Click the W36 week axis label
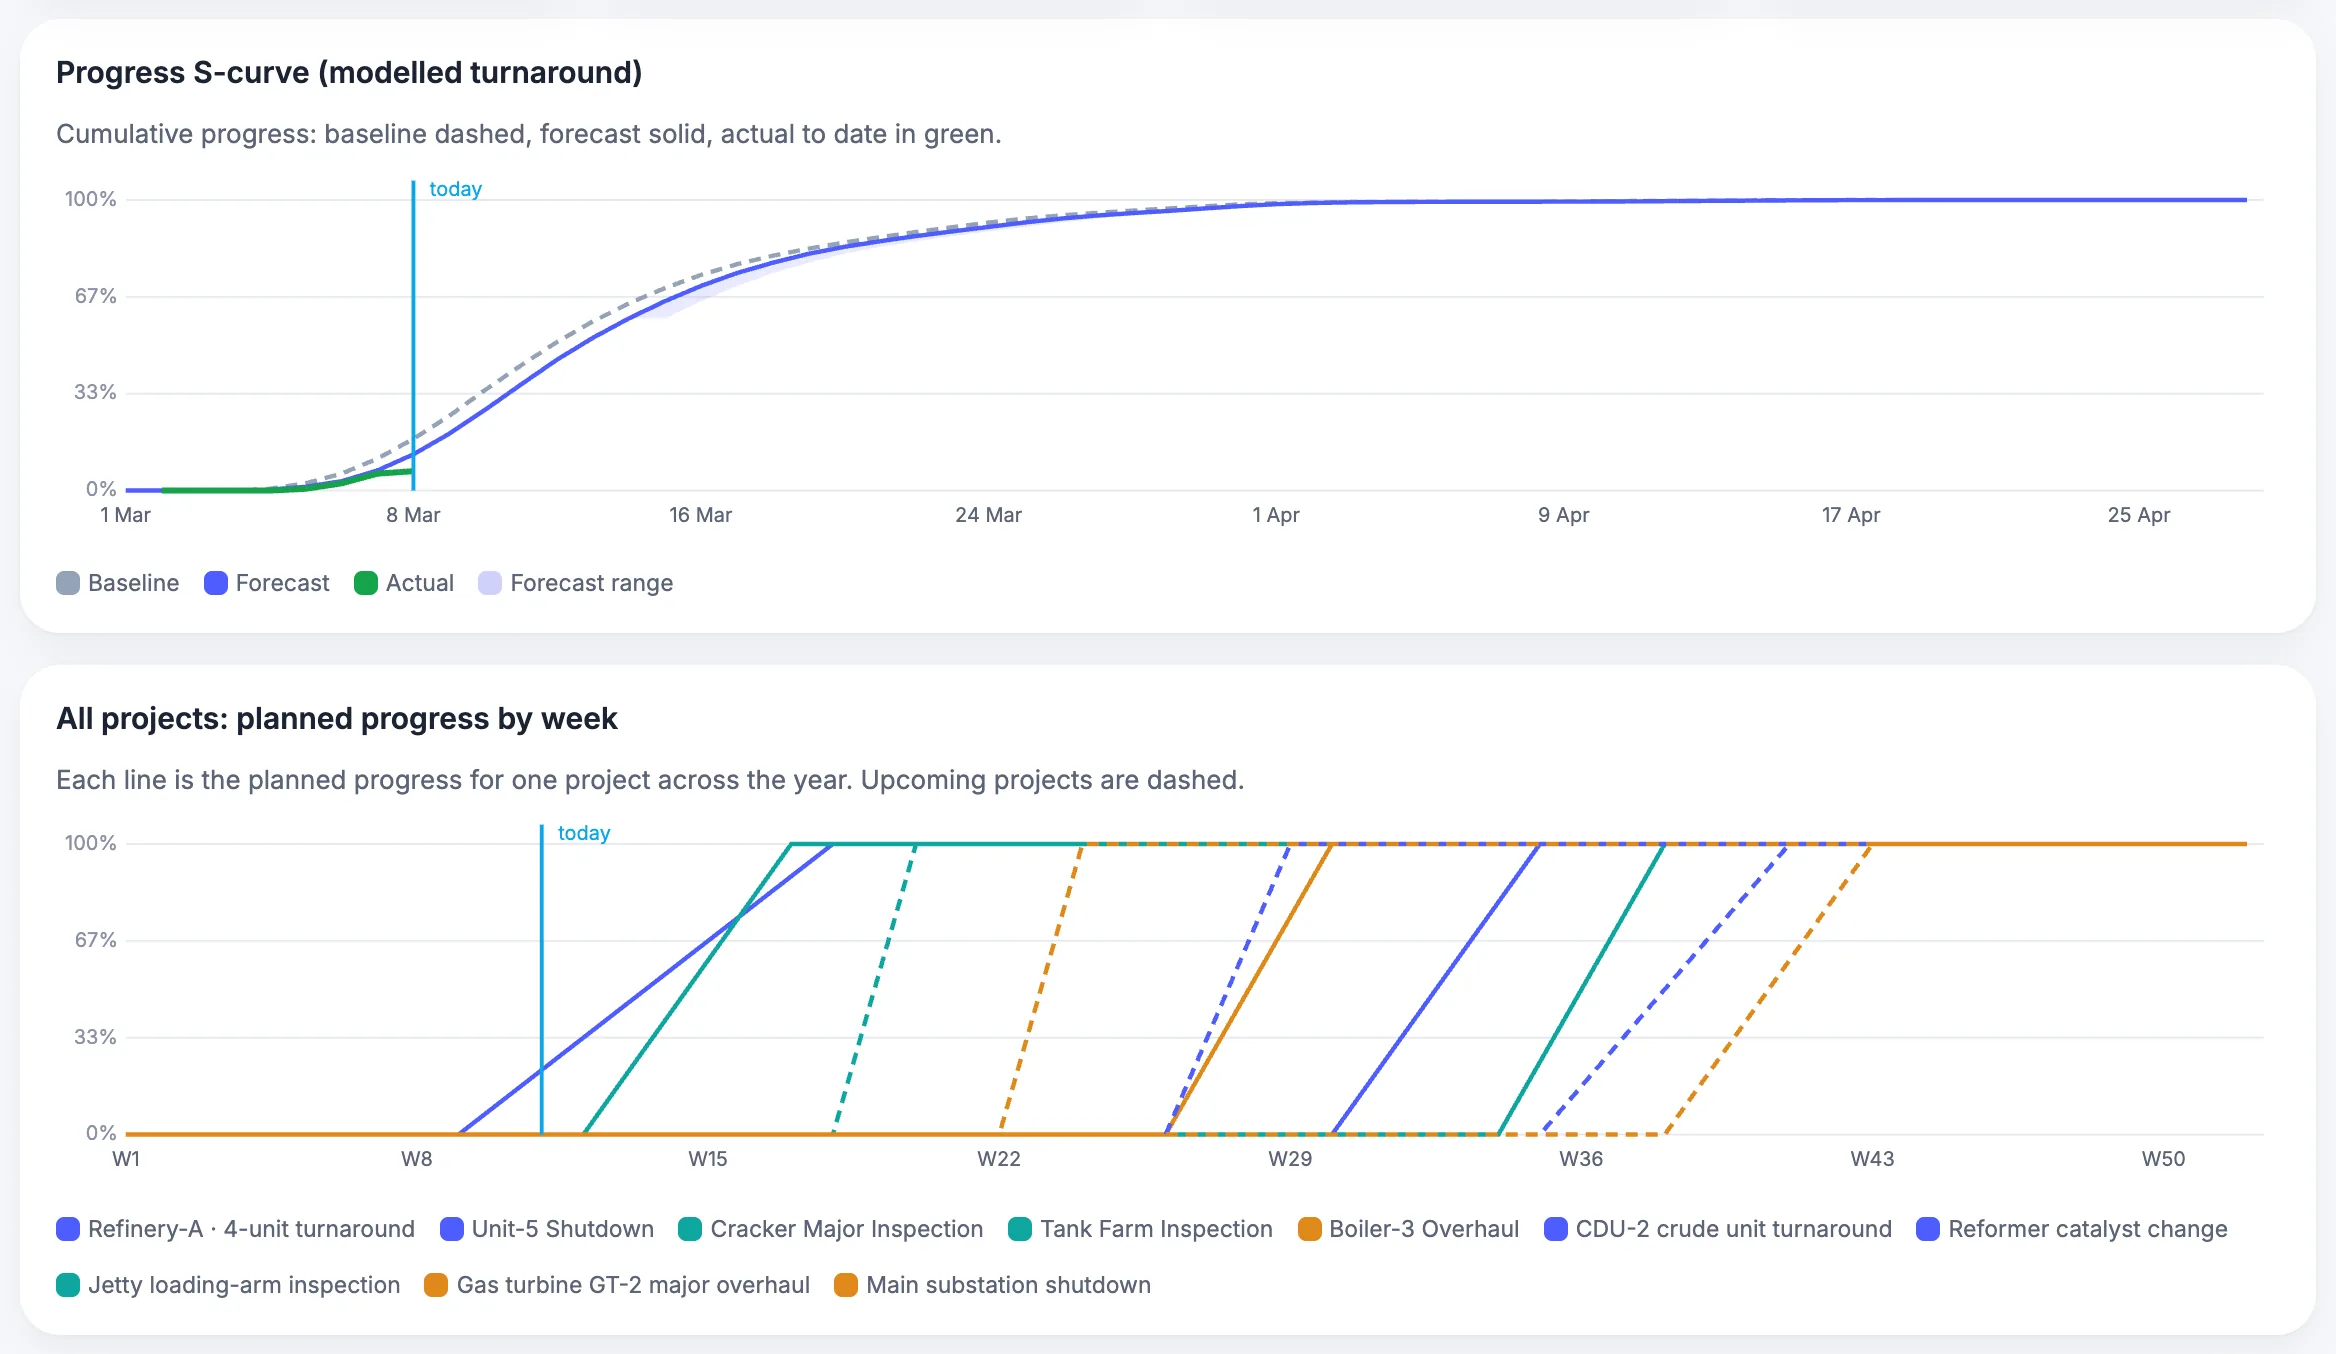This screenshot has width=2336, height=1354. (x=1580, y=1159)
